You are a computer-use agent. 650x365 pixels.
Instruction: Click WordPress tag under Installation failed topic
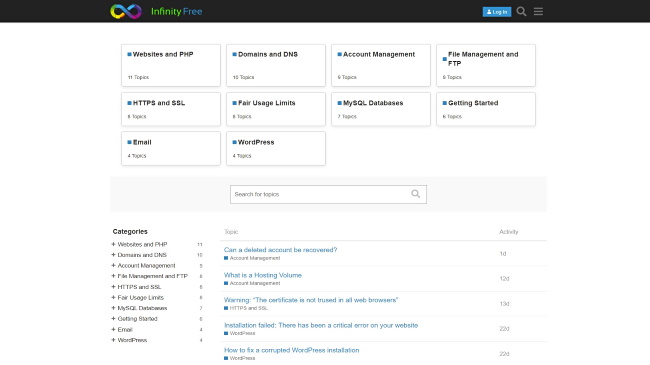[240, 333]
